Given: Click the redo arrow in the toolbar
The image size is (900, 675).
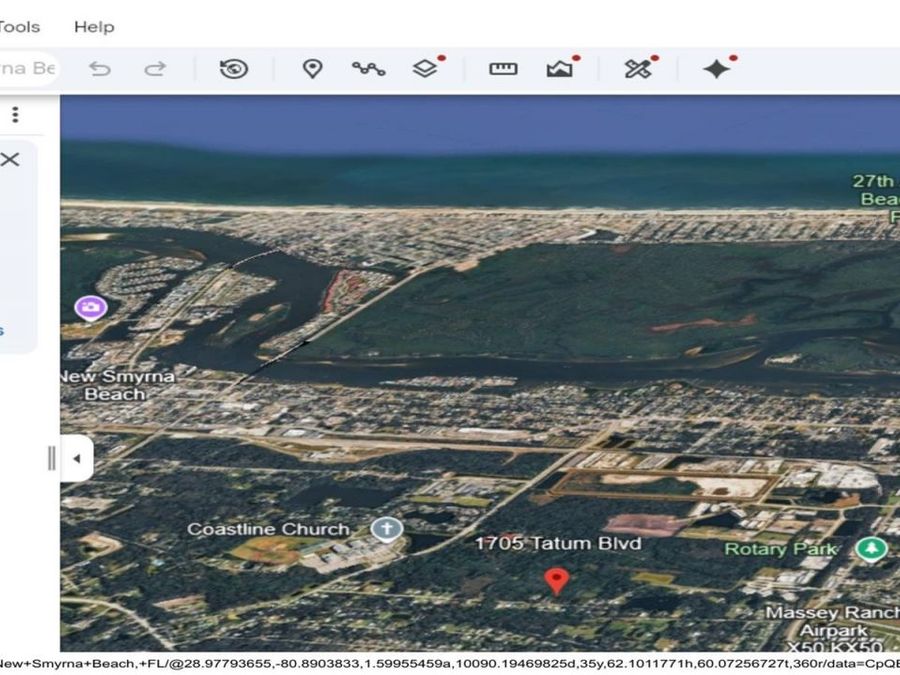Looking at the screenshot, I should [157, 68].
